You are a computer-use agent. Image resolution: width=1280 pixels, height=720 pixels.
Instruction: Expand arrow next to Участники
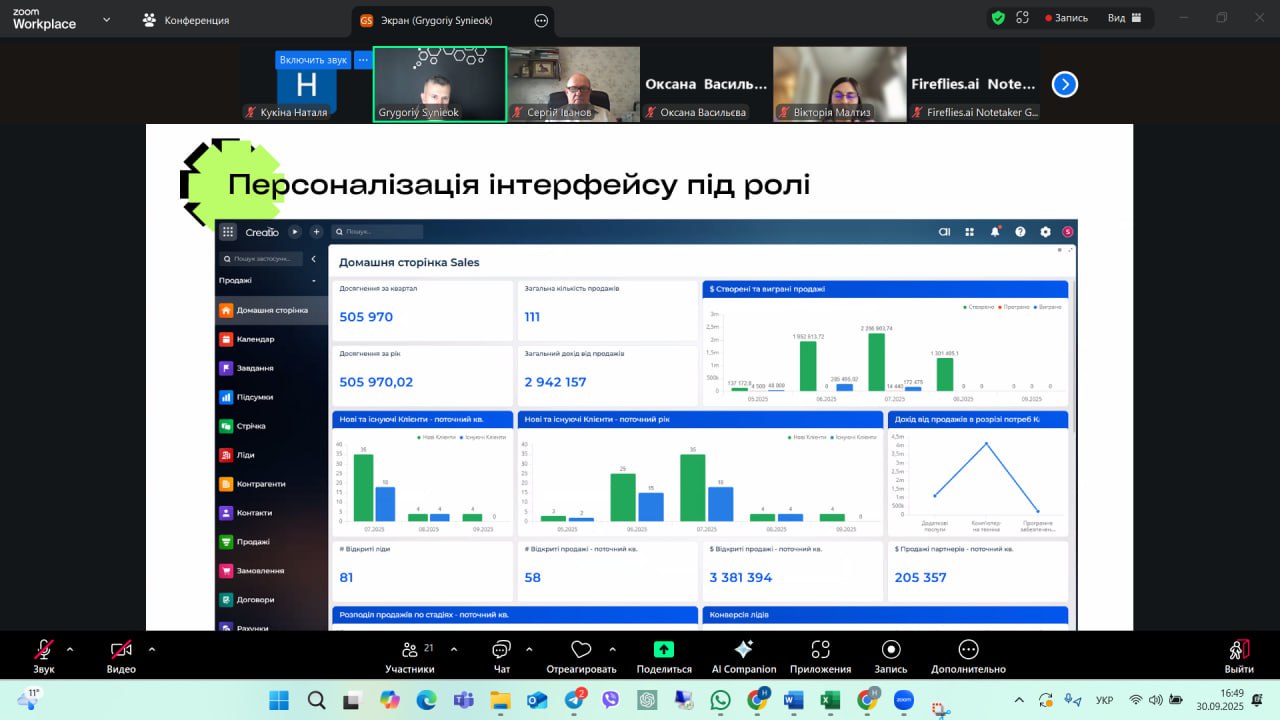click(454, 648)
